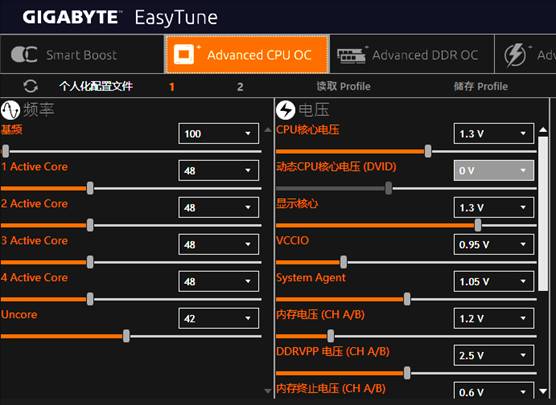The height and width of the screenshot is (405, 556).
Task: Open the 内存电压 (CH A/B) dropdown
Action: click(494, 318)
